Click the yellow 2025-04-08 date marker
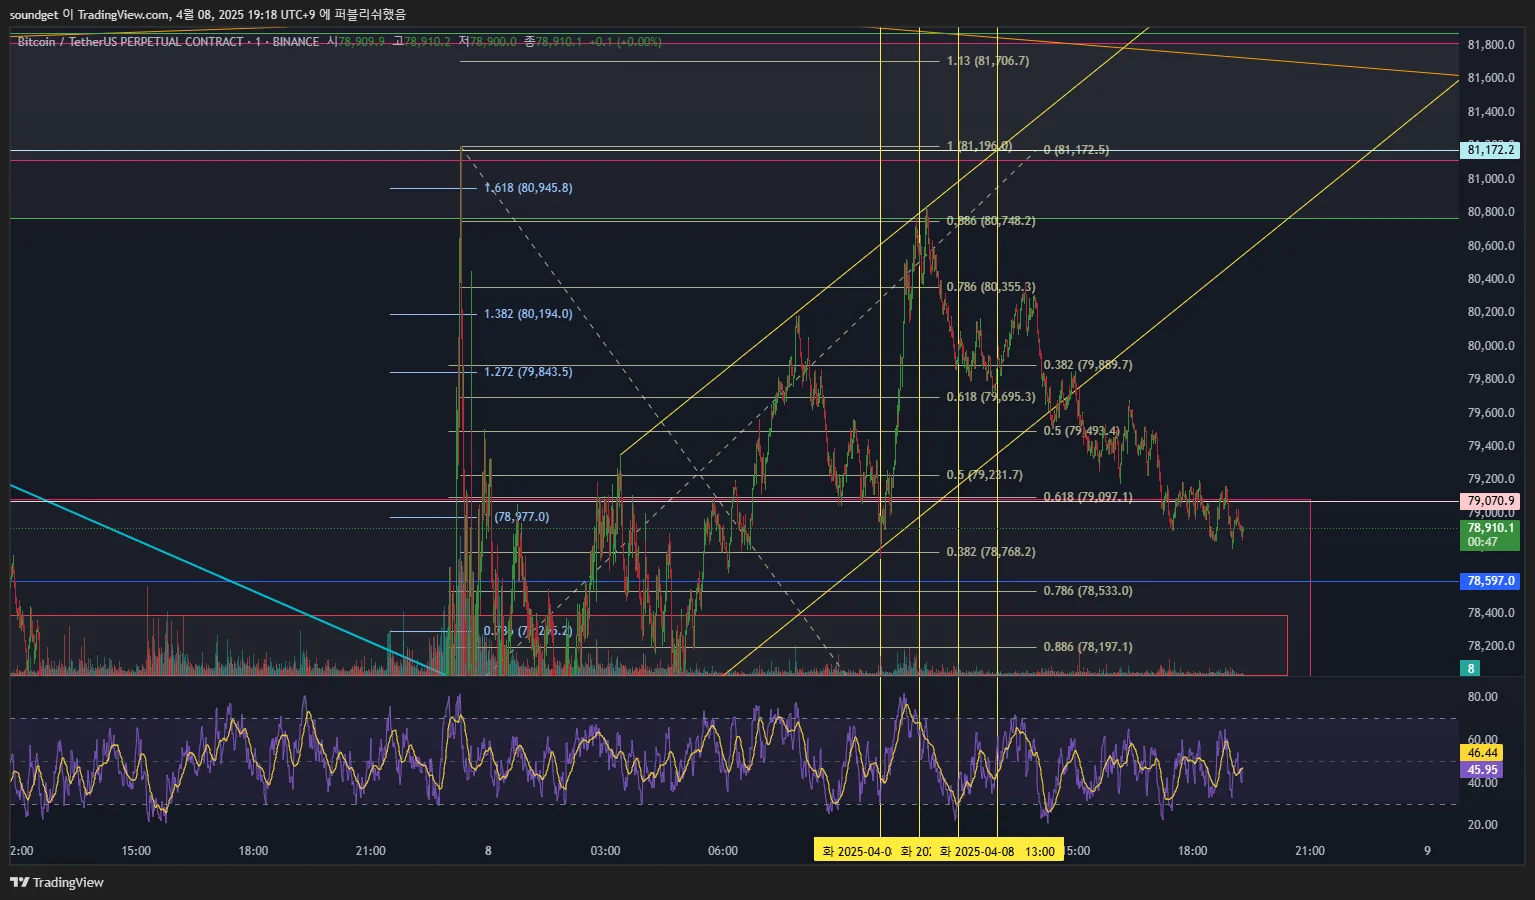 coord(977,851)
